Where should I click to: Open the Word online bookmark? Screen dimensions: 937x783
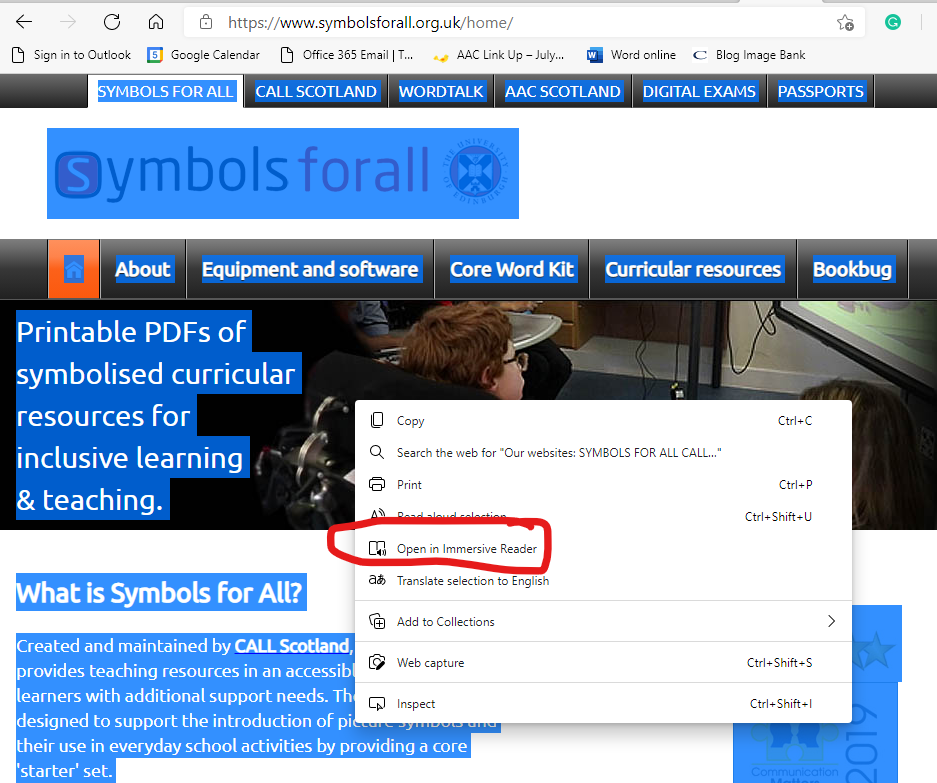[632, 55]
